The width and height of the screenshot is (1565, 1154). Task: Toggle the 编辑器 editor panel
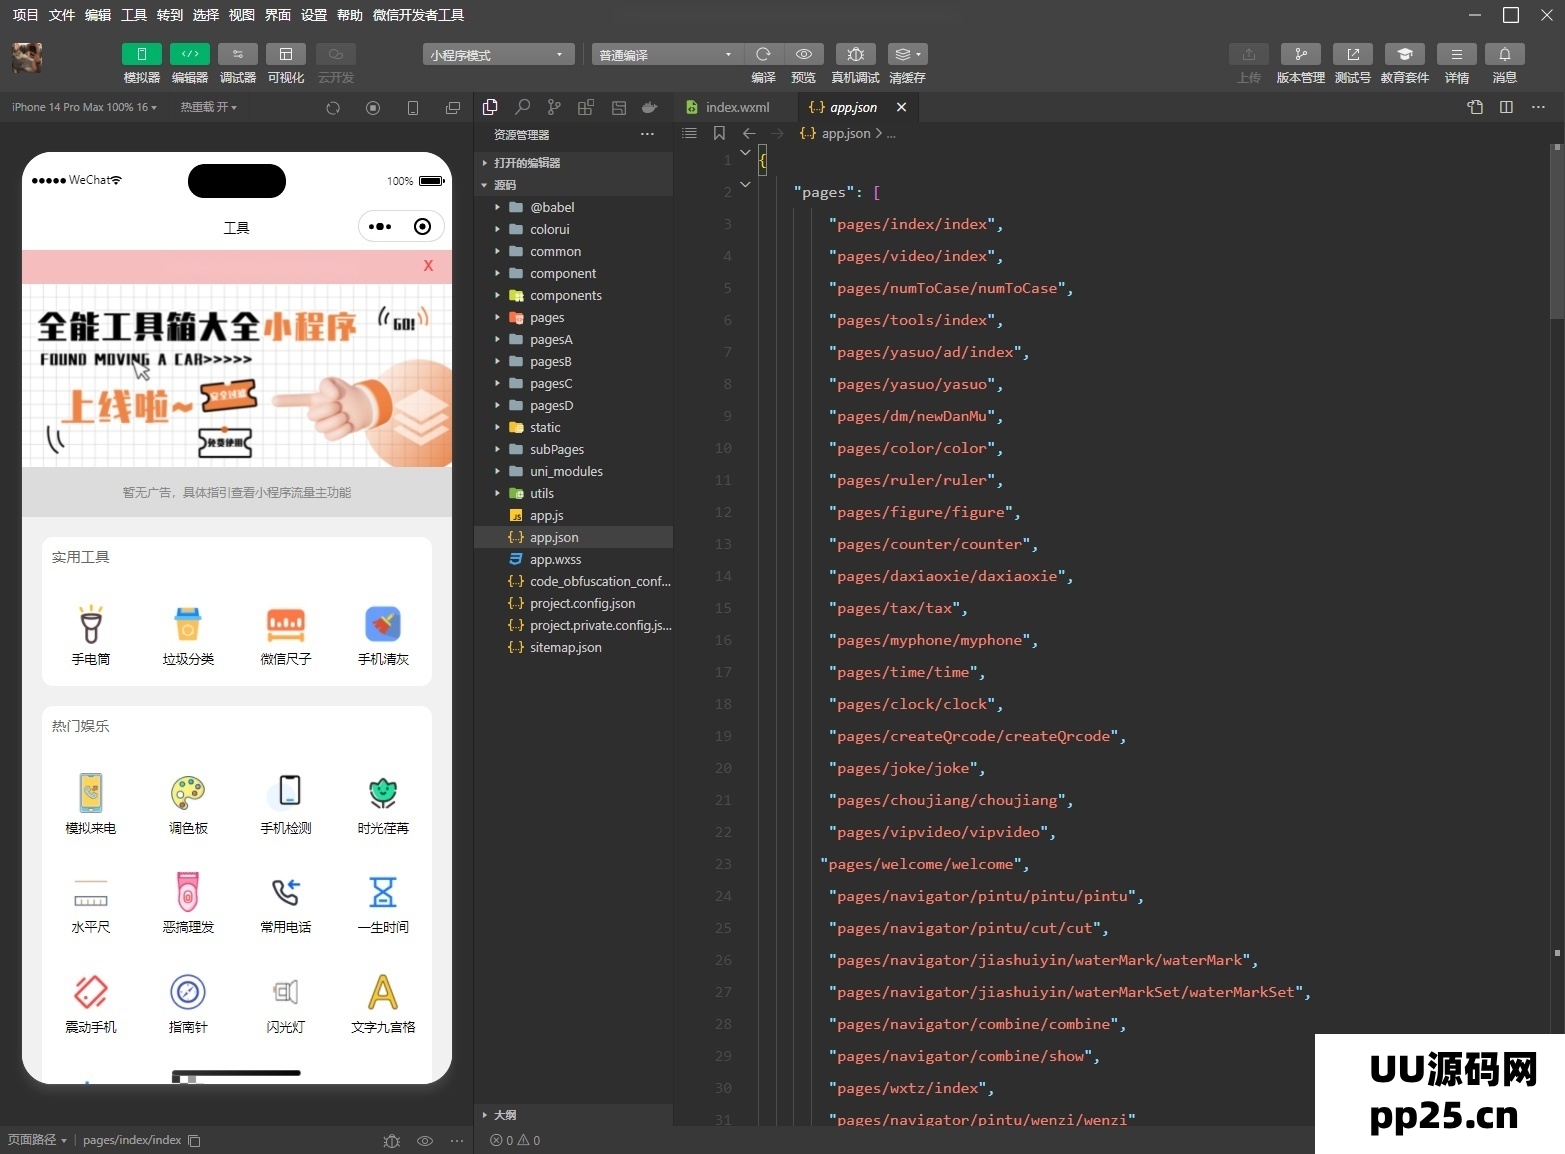(189, 54)
